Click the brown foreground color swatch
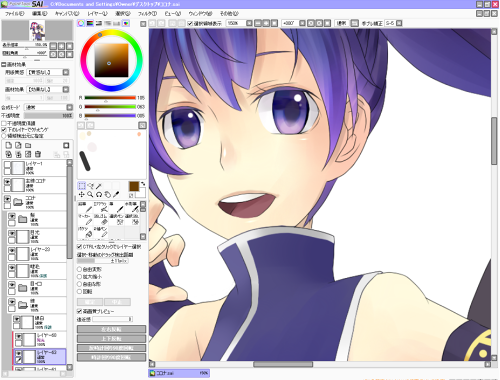 point(134,186)
